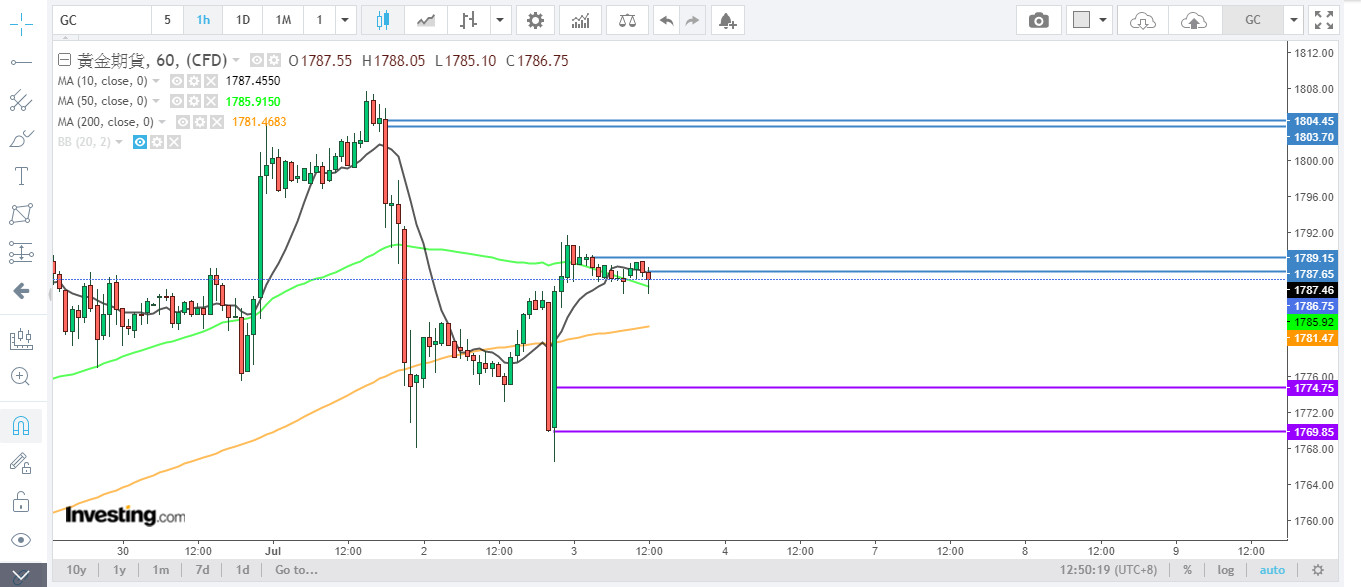Viewport: 1361px width, 587px height.
Task: Open the measure ruler tool
Action: (20, 339)
